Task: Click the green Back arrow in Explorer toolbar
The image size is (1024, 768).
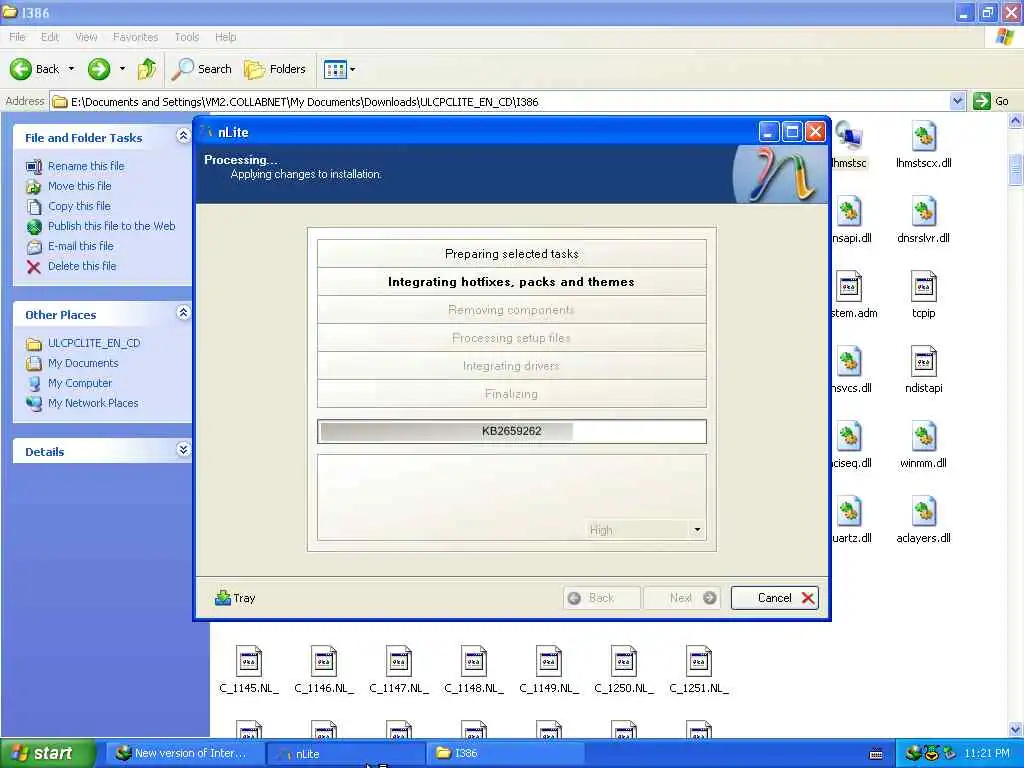Action: pyautogui.click(x=21, y=69)
